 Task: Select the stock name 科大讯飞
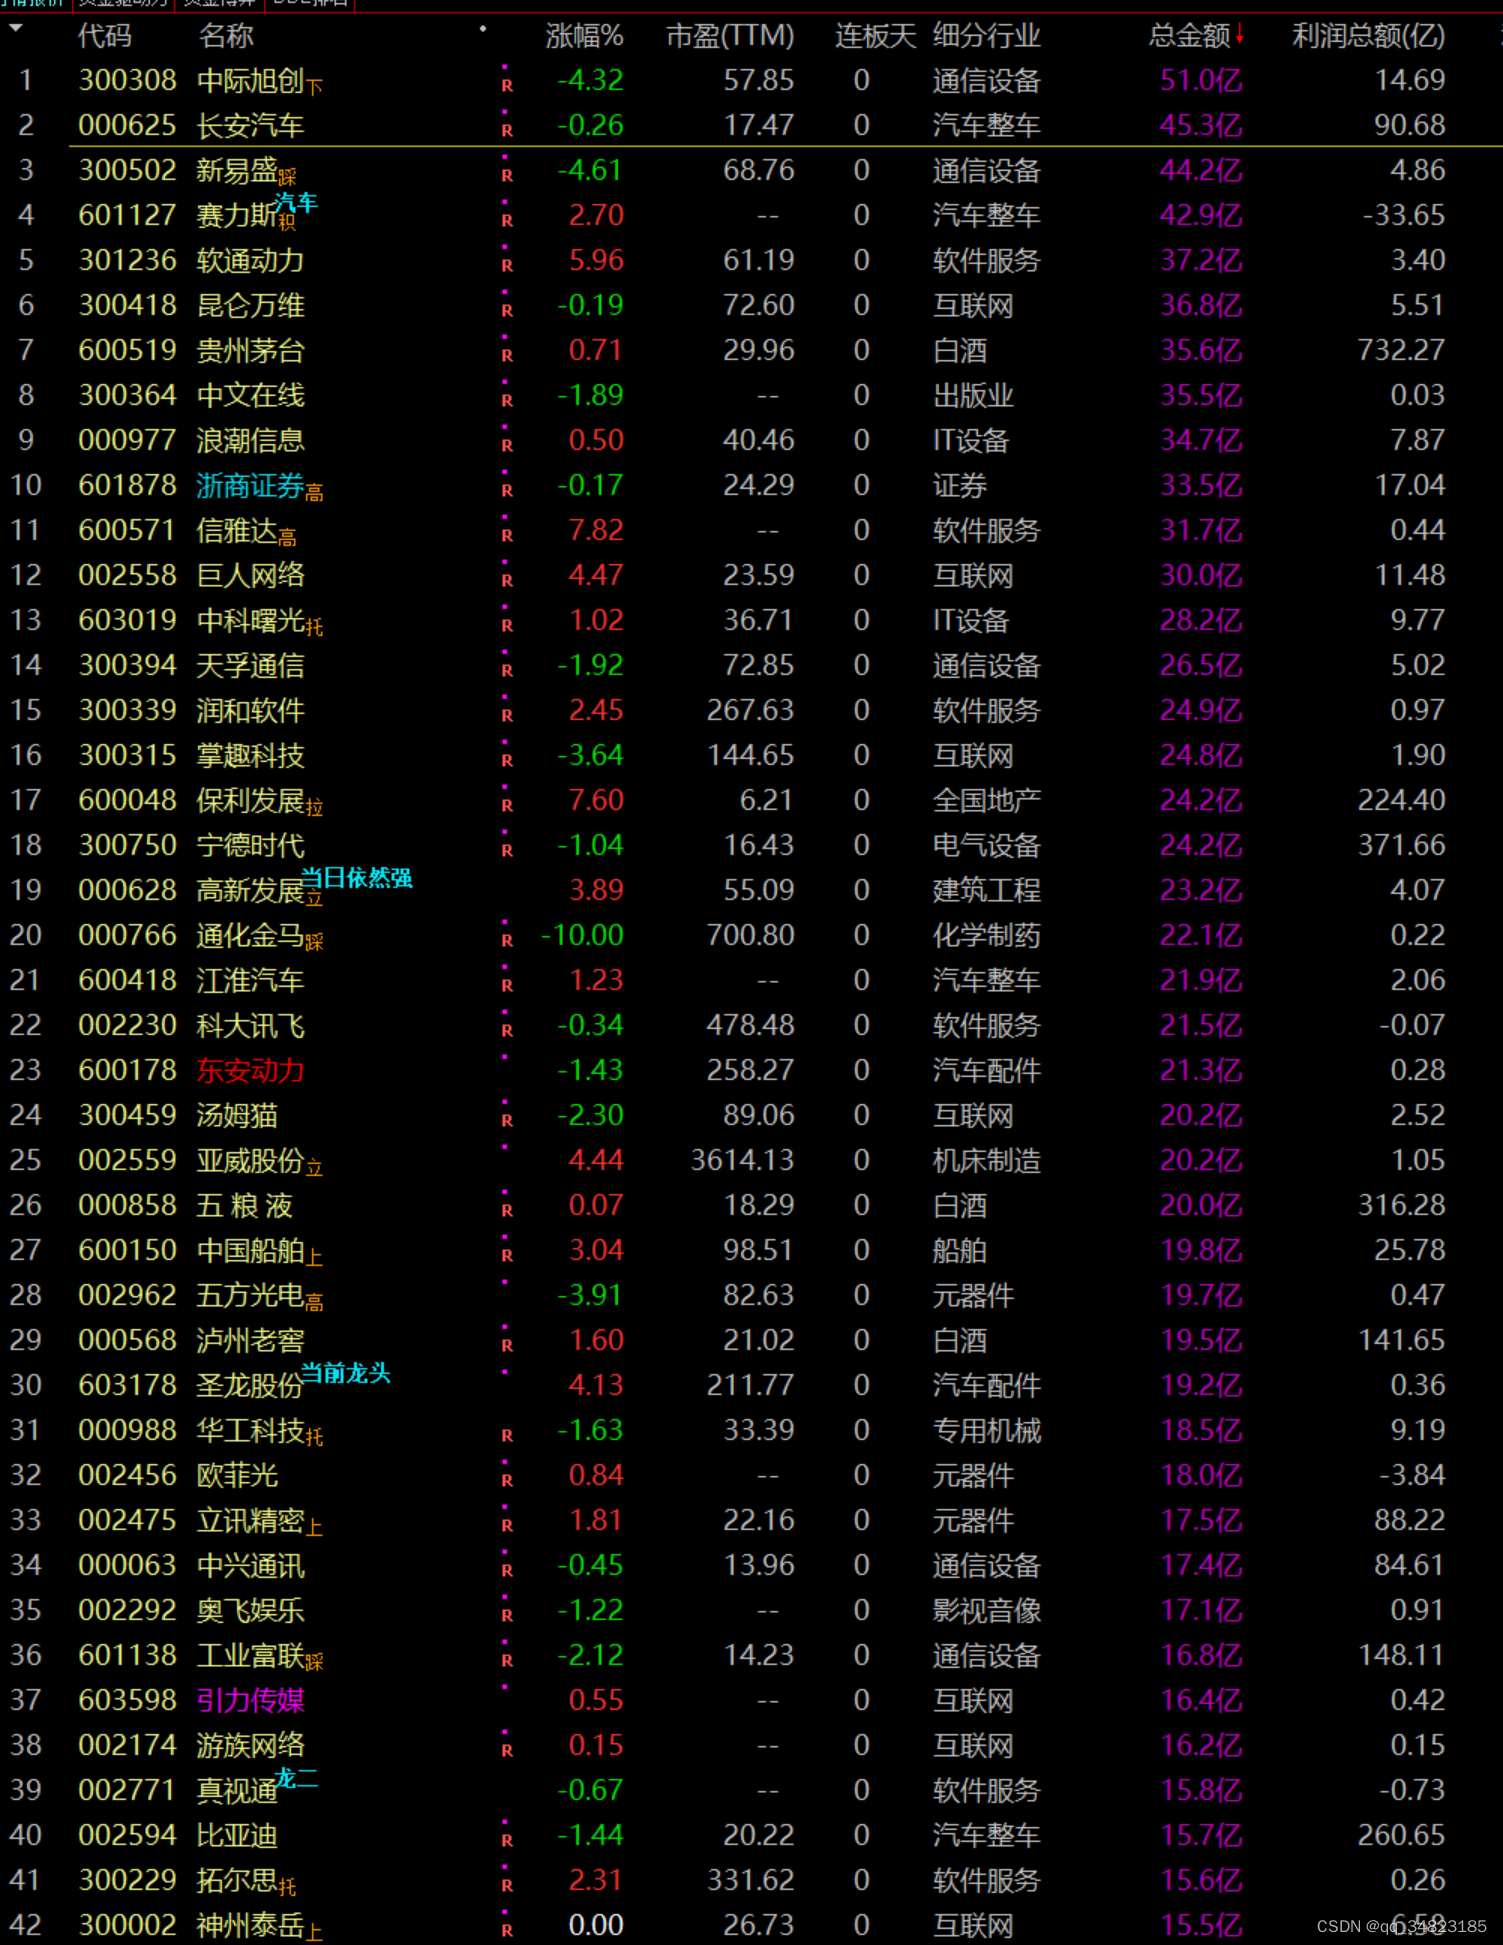point(250,1026)
